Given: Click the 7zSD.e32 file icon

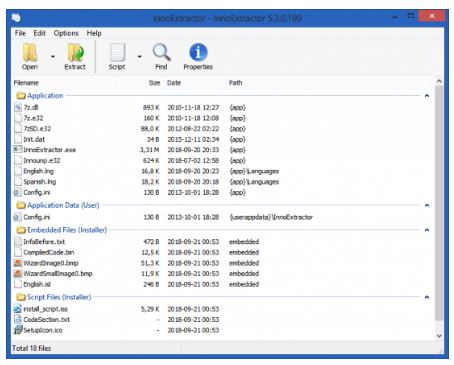Looking at the screenshot, I should click(x=18, y=129).
